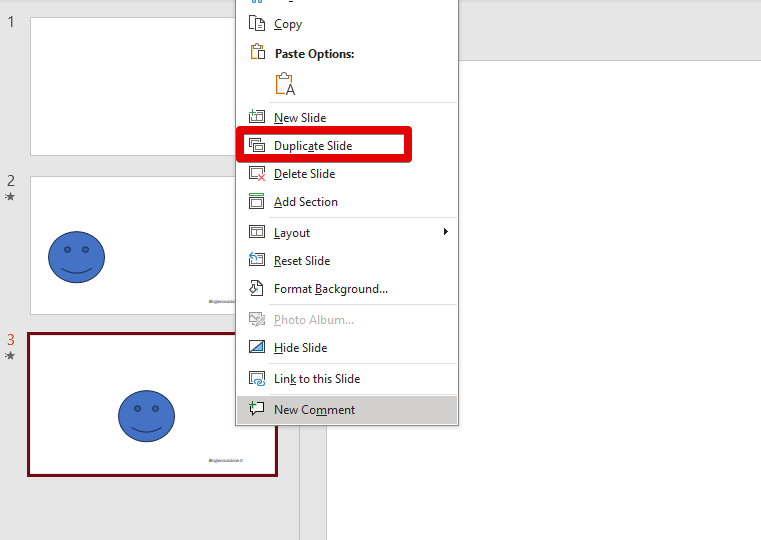Choose Duplicate Slide from the menu
The image size is (761, 540).
coord(313,146)
